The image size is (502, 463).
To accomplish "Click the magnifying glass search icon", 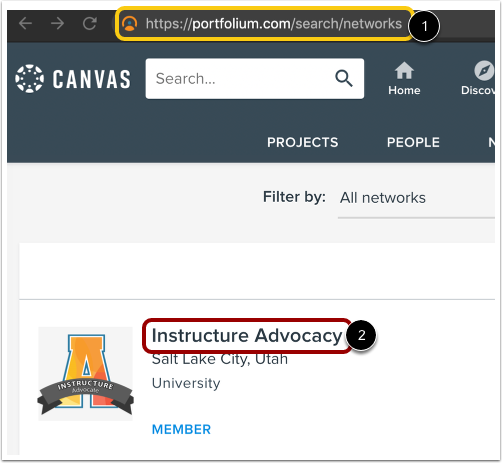I will tap(344, 79).
